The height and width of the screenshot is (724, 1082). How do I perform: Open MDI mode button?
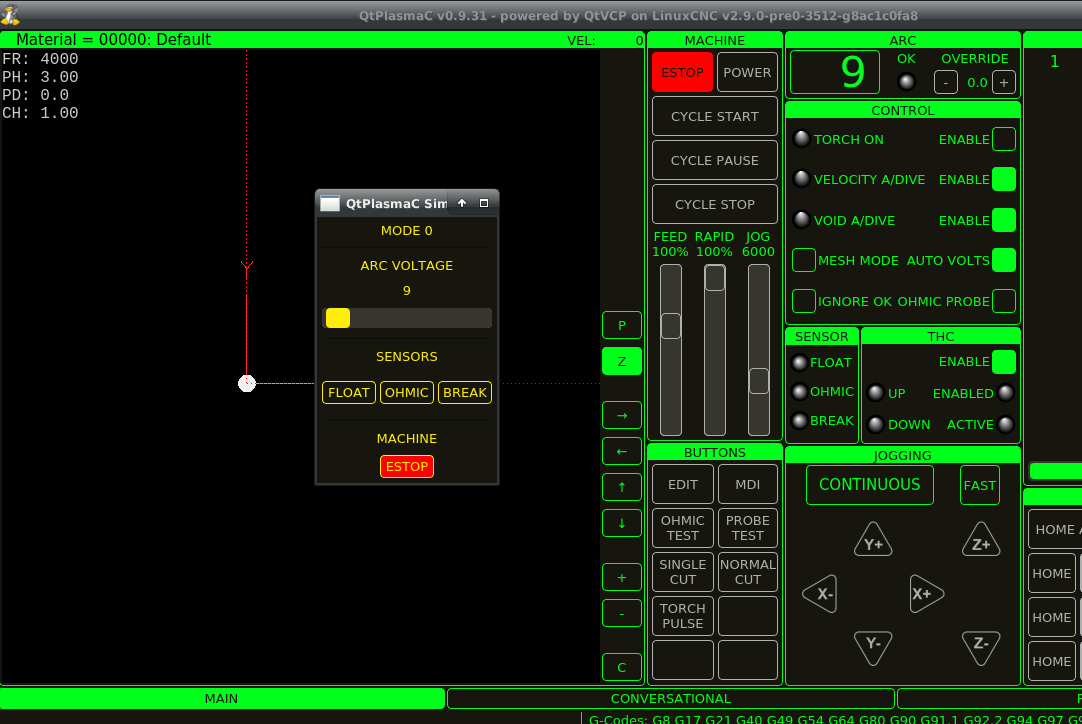click(747, 485)
